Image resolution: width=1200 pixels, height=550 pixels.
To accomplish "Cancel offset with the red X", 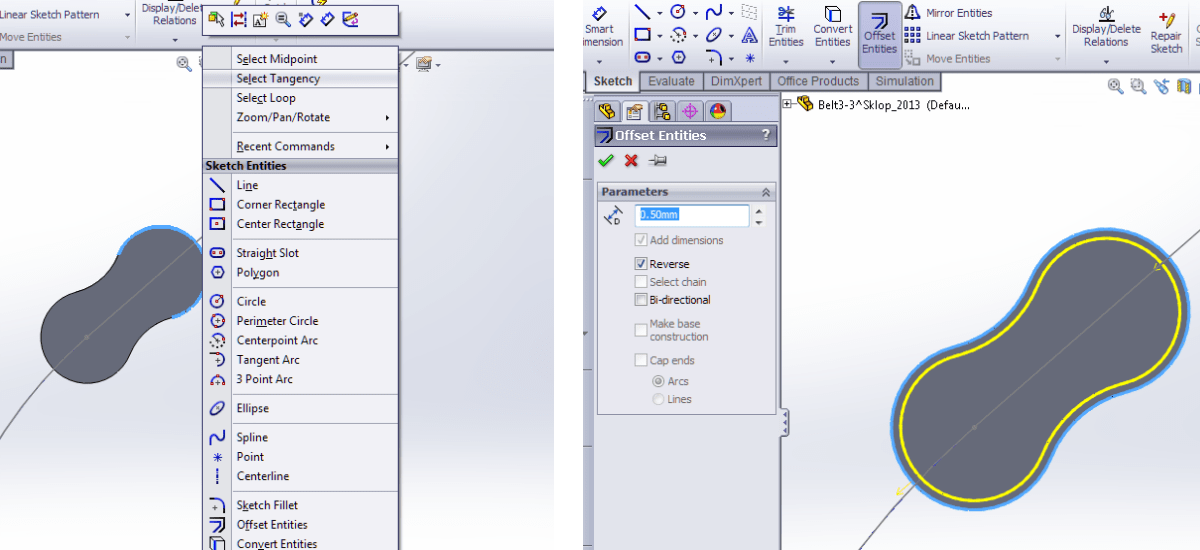I will [631, 161].
